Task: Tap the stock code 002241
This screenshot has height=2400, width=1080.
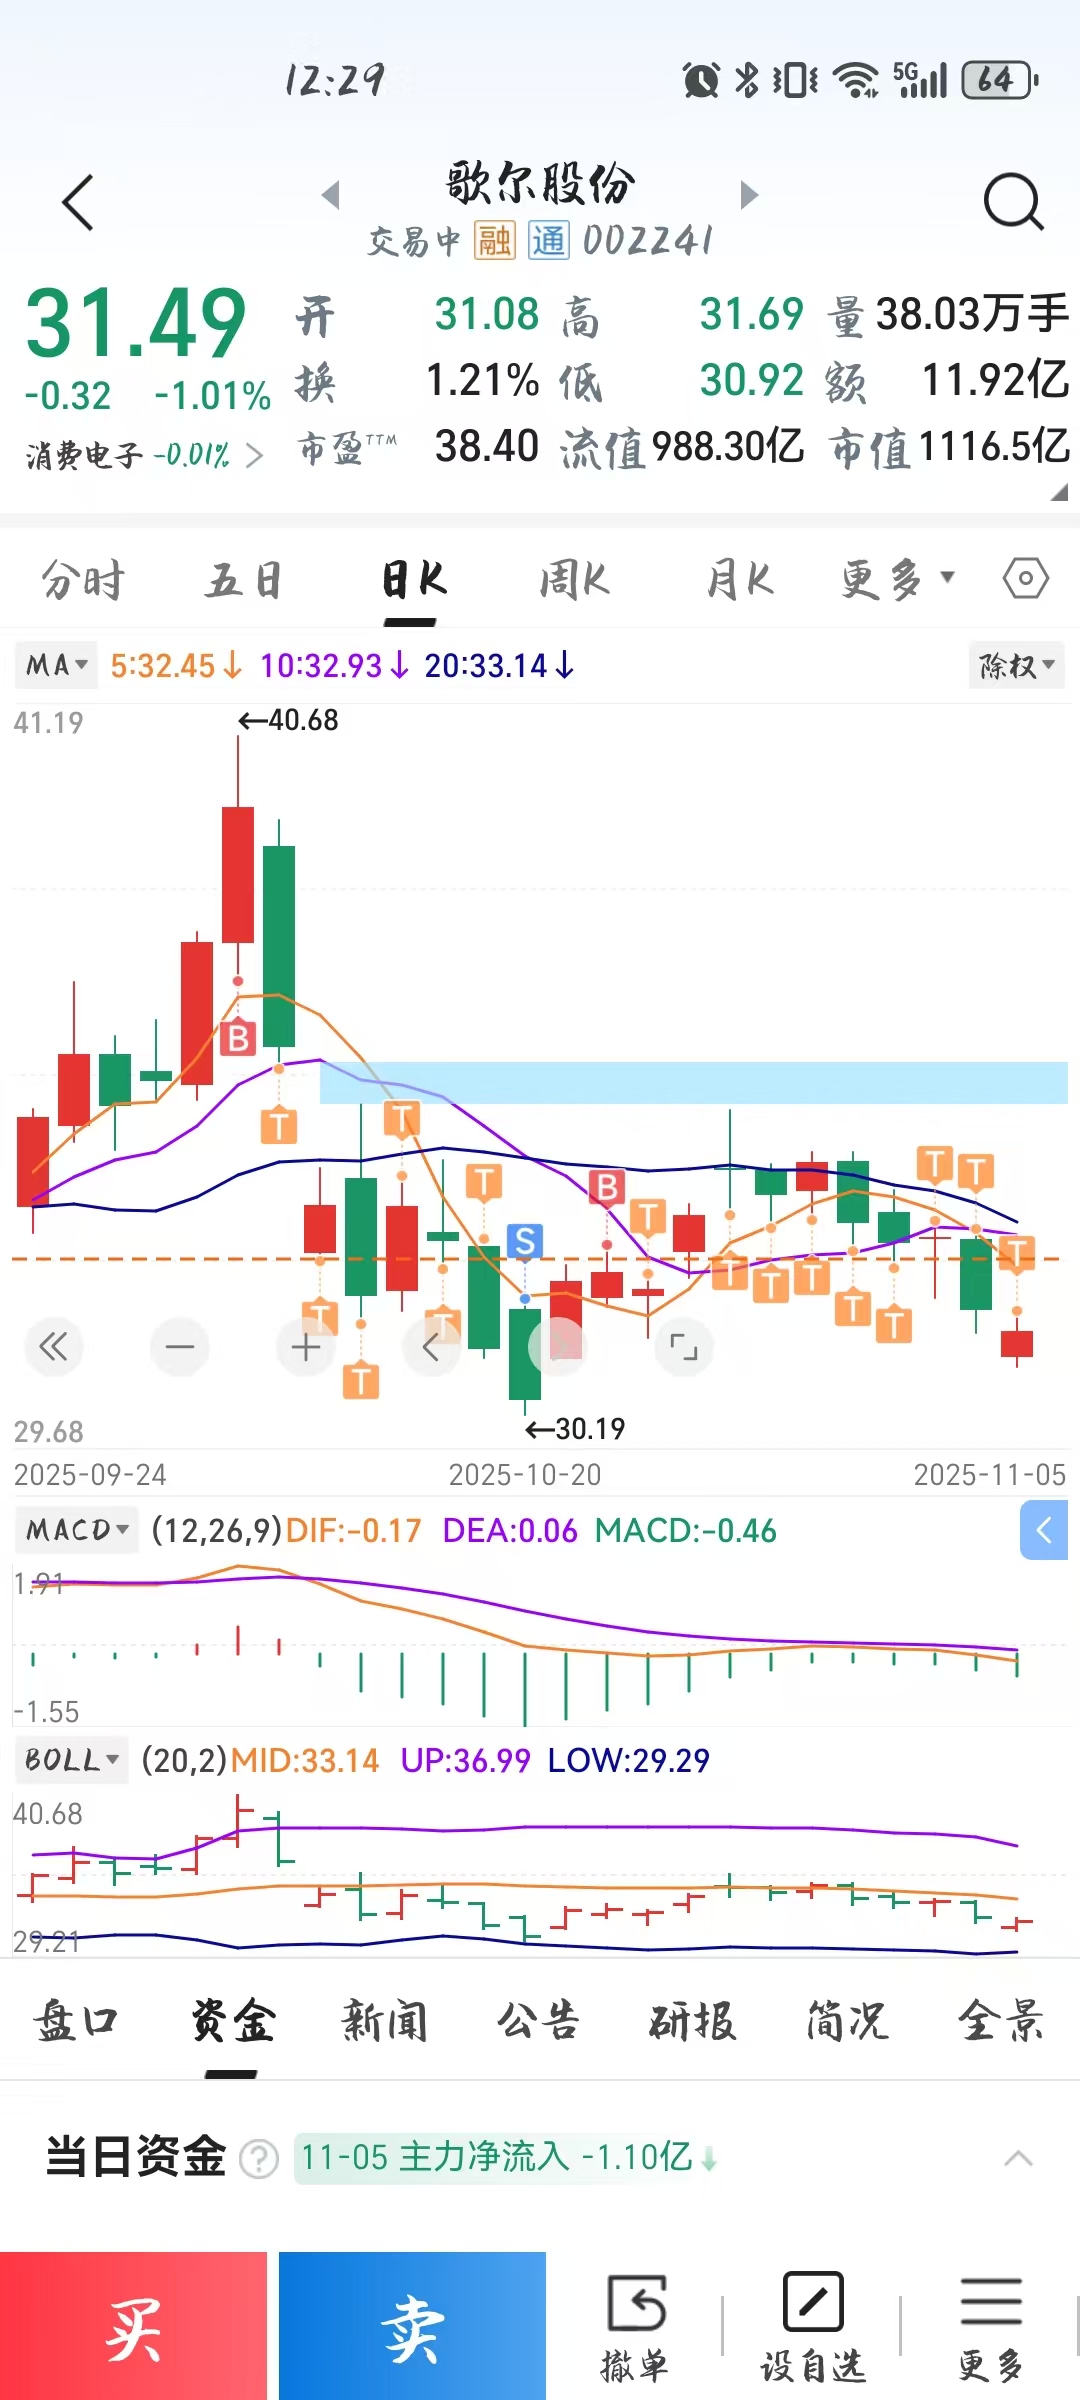Action: tap(647, 240)
